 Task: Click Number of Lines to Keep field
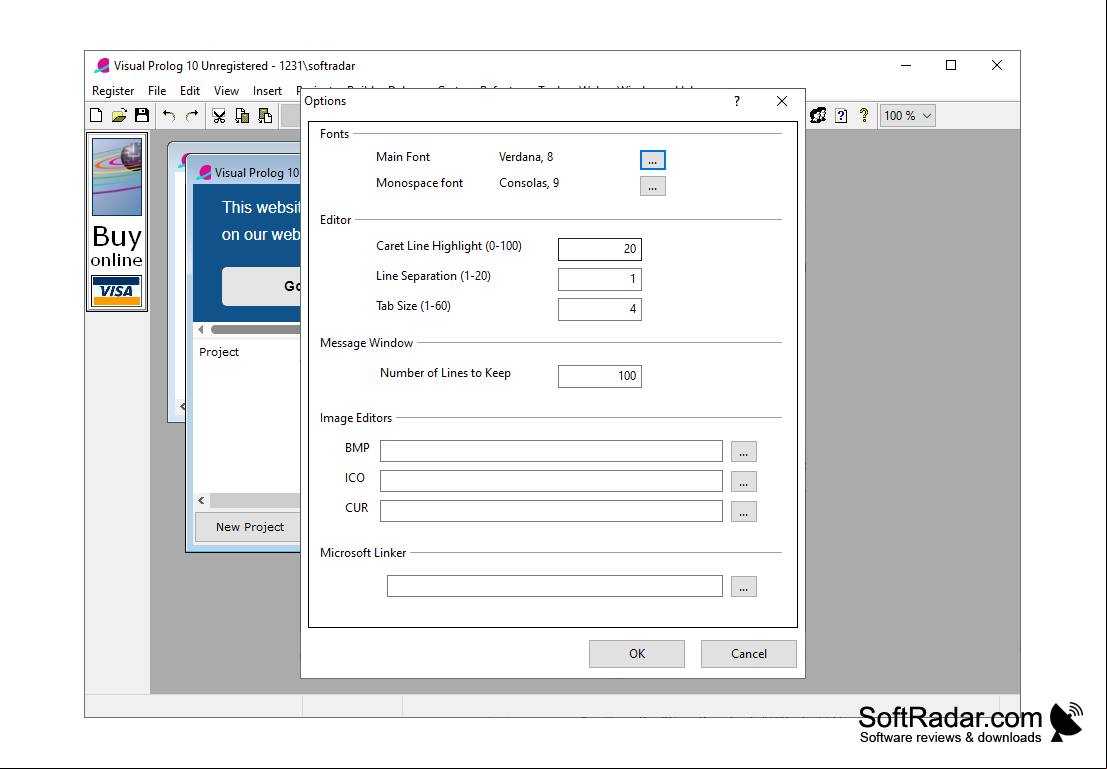point(599,376)
